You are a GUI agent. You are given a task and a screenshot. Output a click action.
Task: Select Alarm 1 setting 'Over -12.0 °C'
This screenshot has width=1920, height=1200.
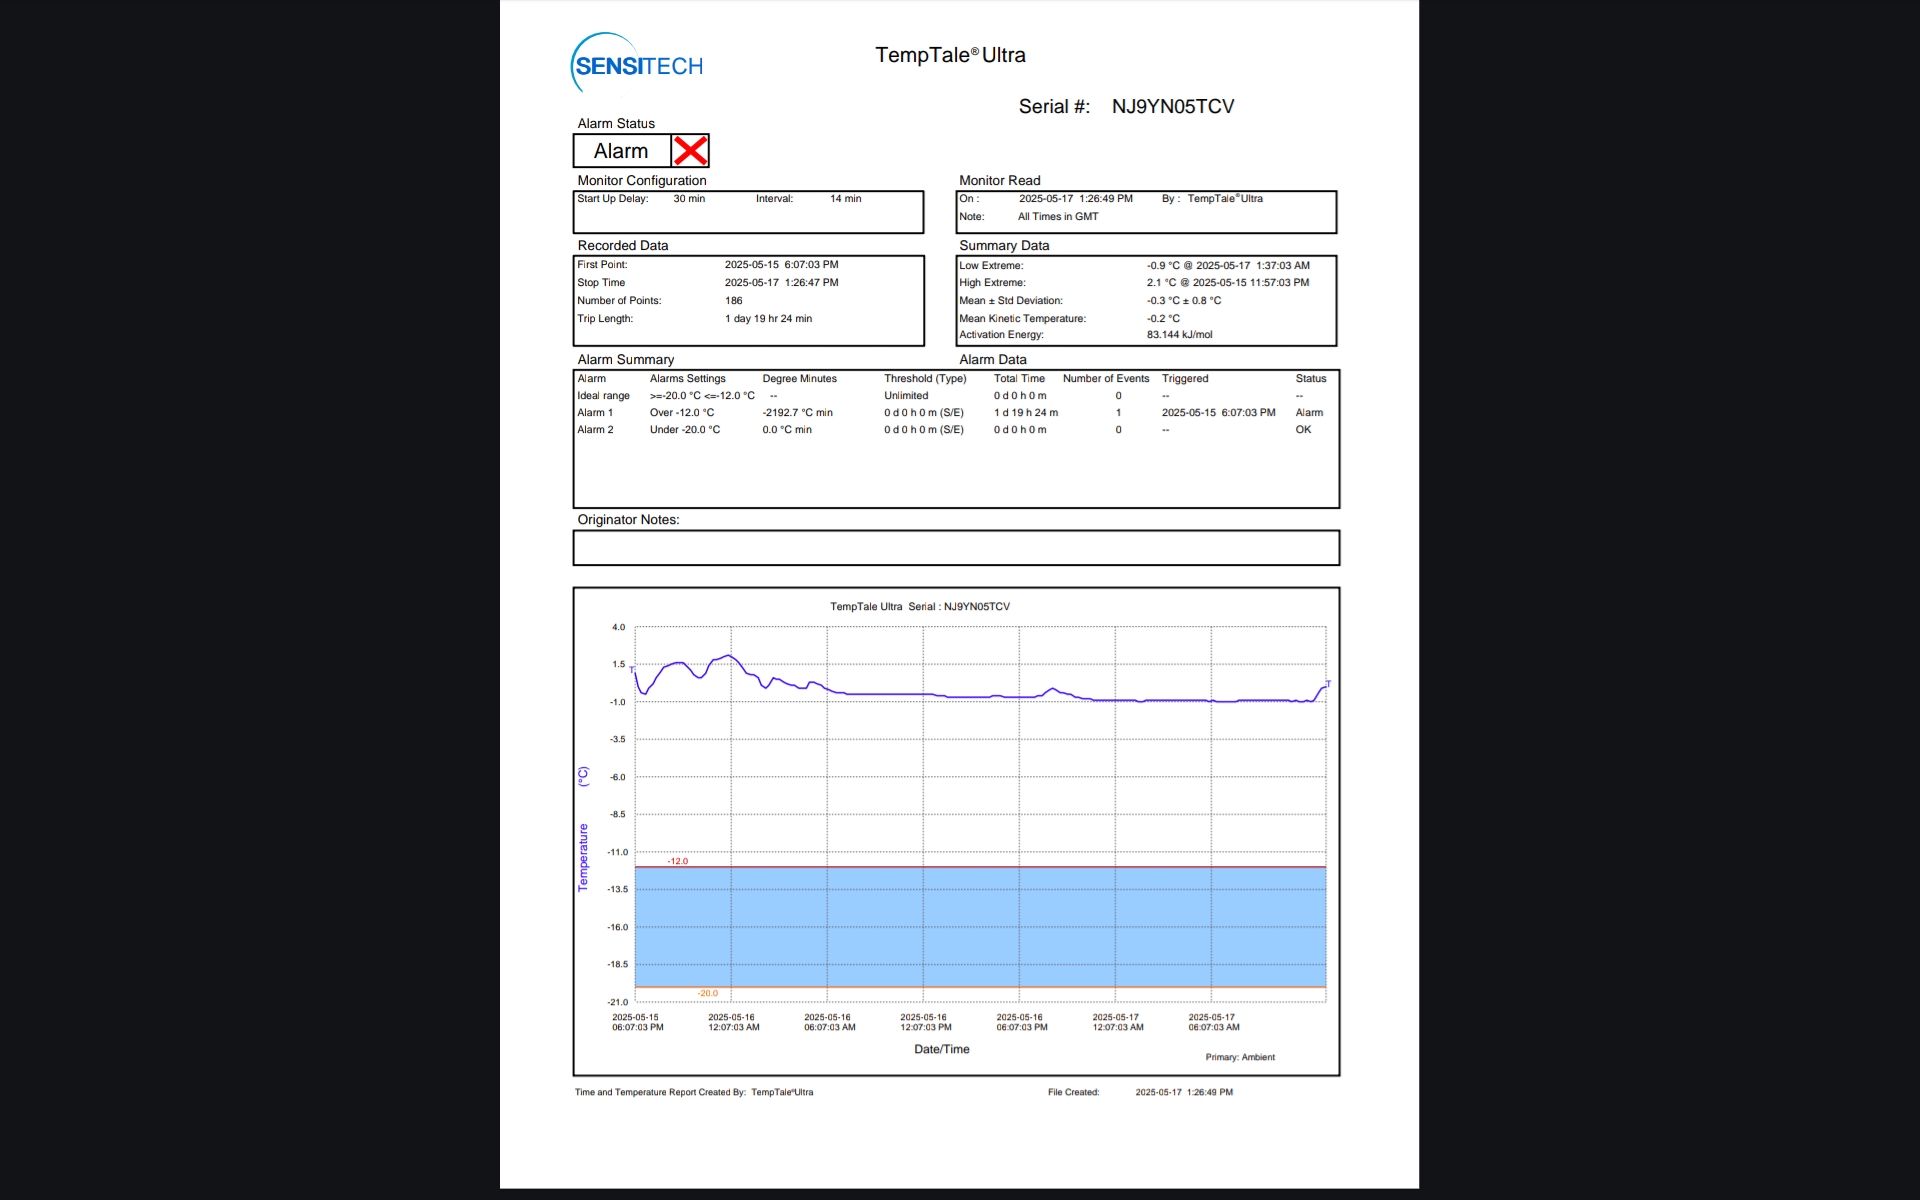(682, 413)
